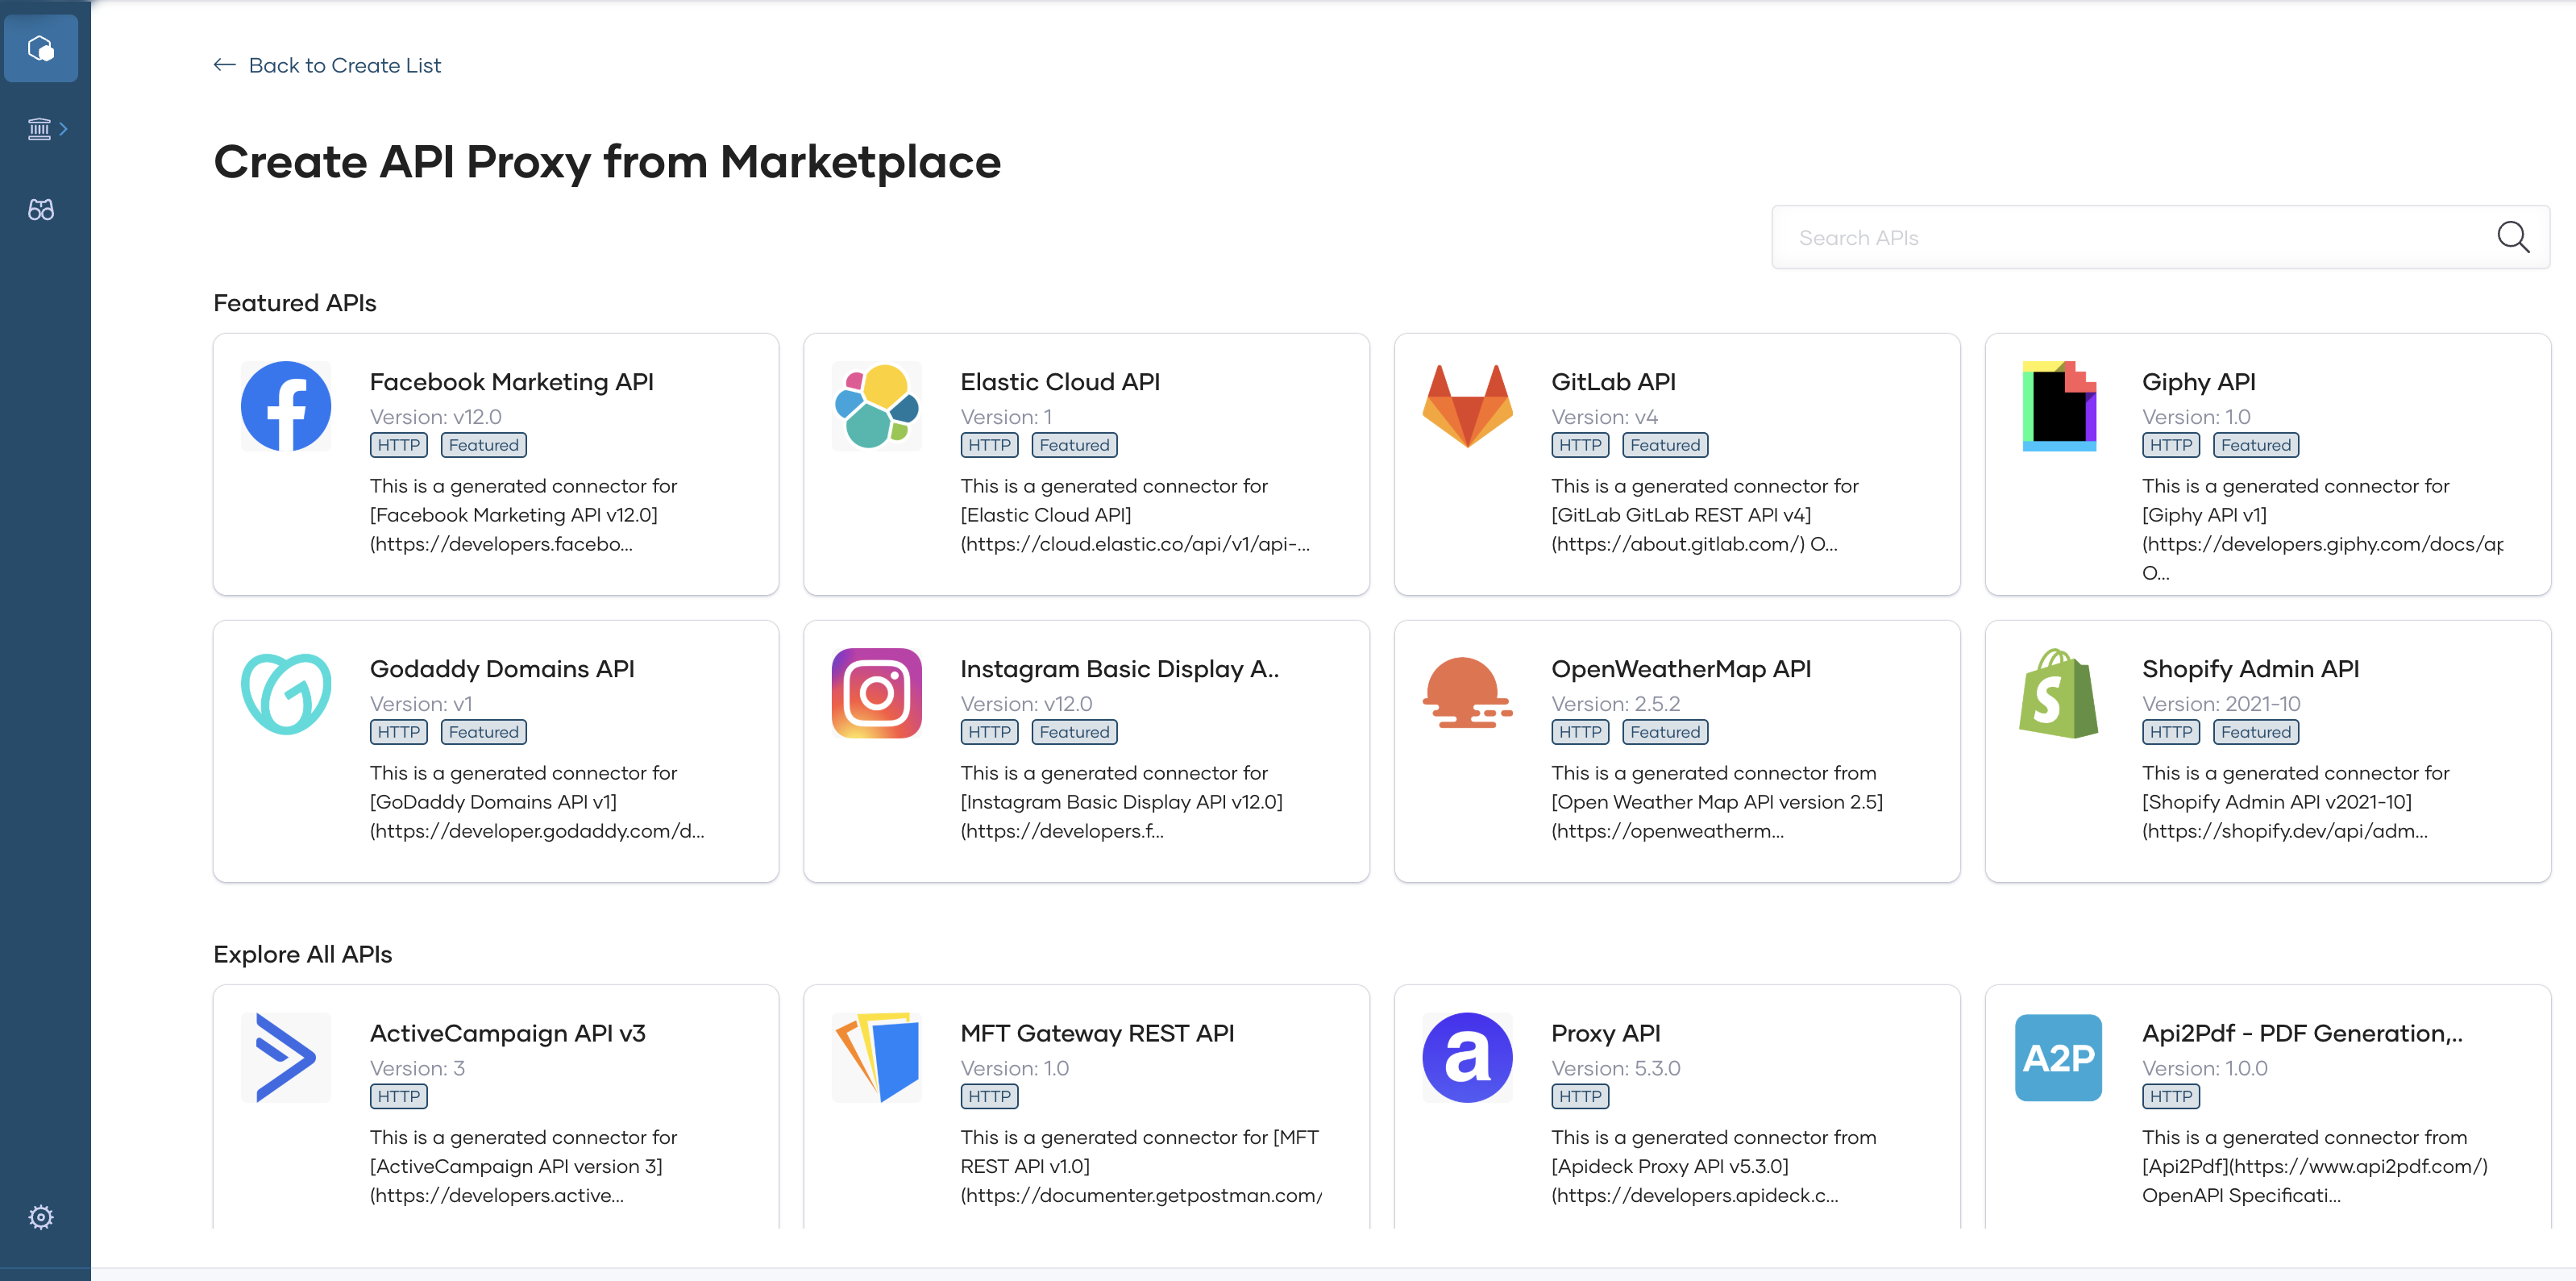
Task: Click the Featured APIs section heading
Action: [x=295, y=303]
